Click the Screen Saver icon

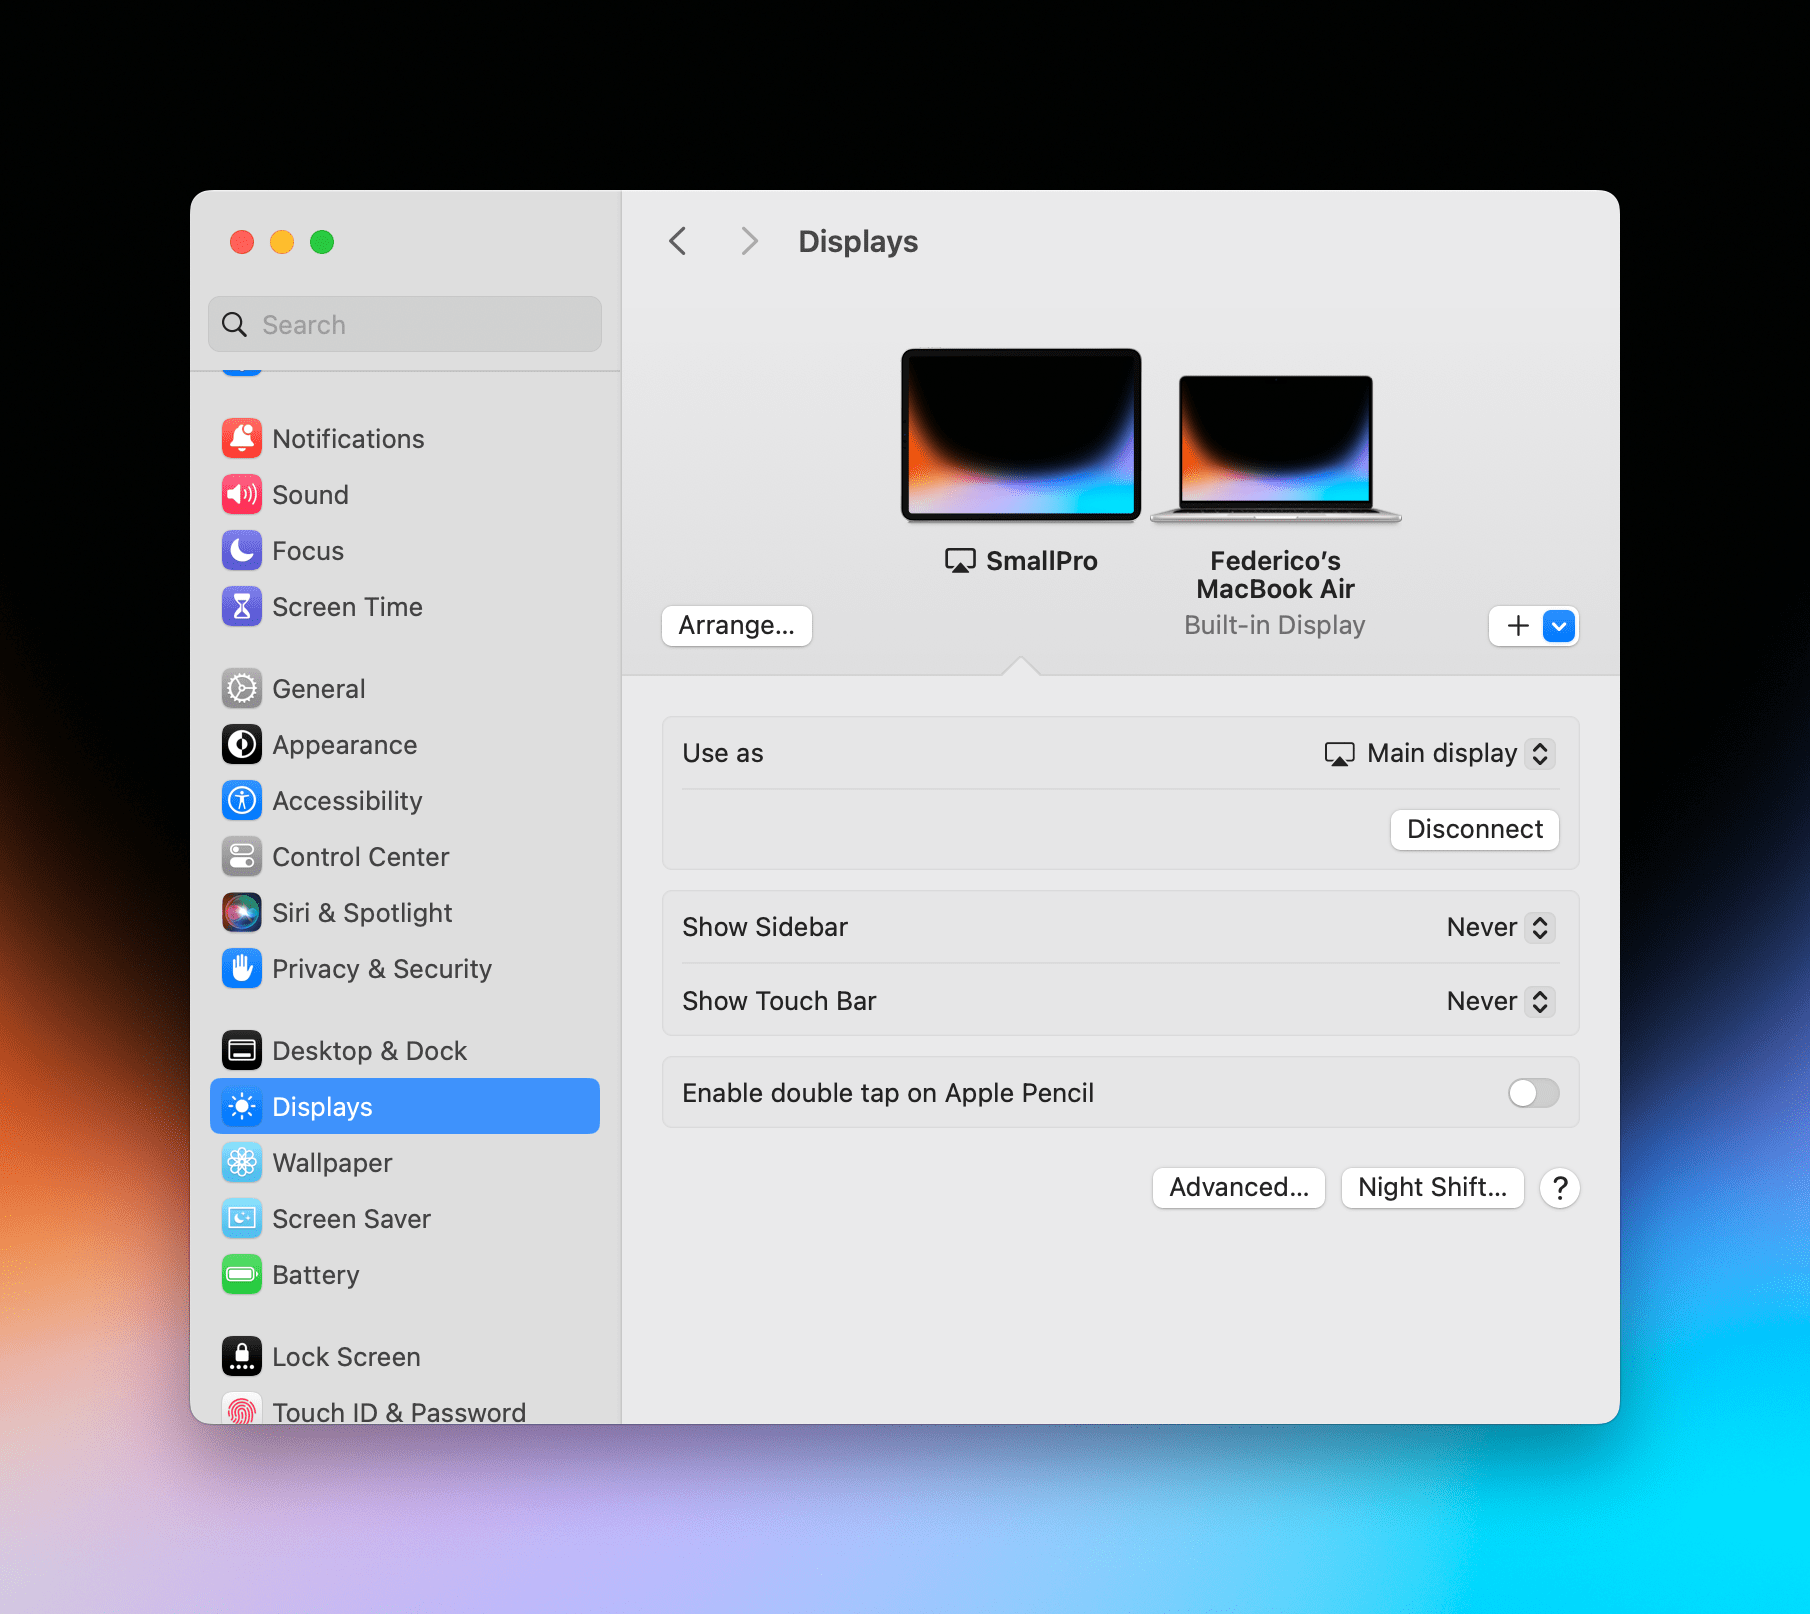tap(242, 1218)
